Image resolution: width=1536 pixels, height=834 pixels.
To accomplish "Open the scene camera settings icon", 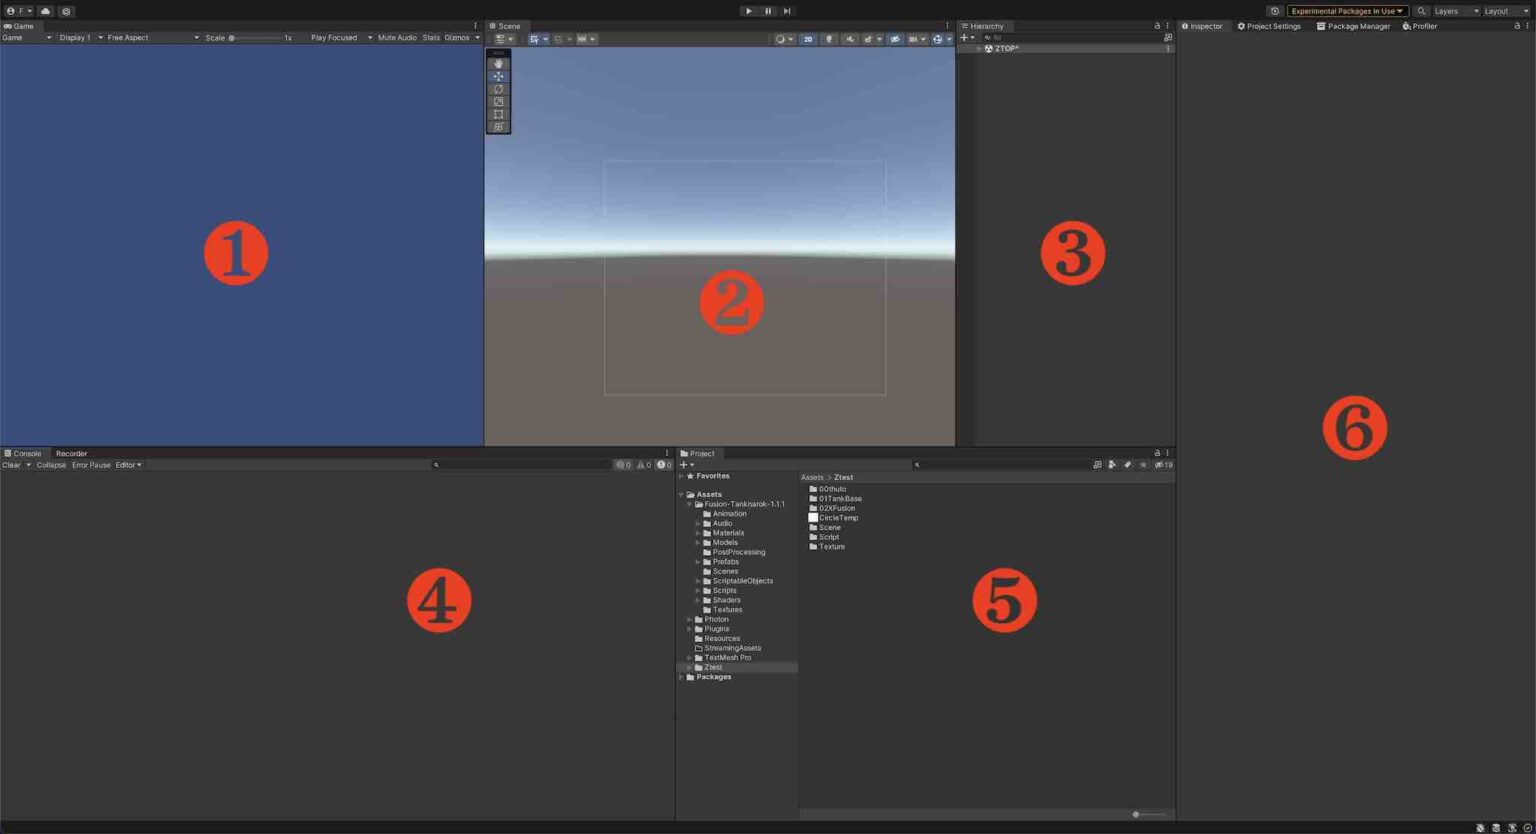I will pos(938,39).
